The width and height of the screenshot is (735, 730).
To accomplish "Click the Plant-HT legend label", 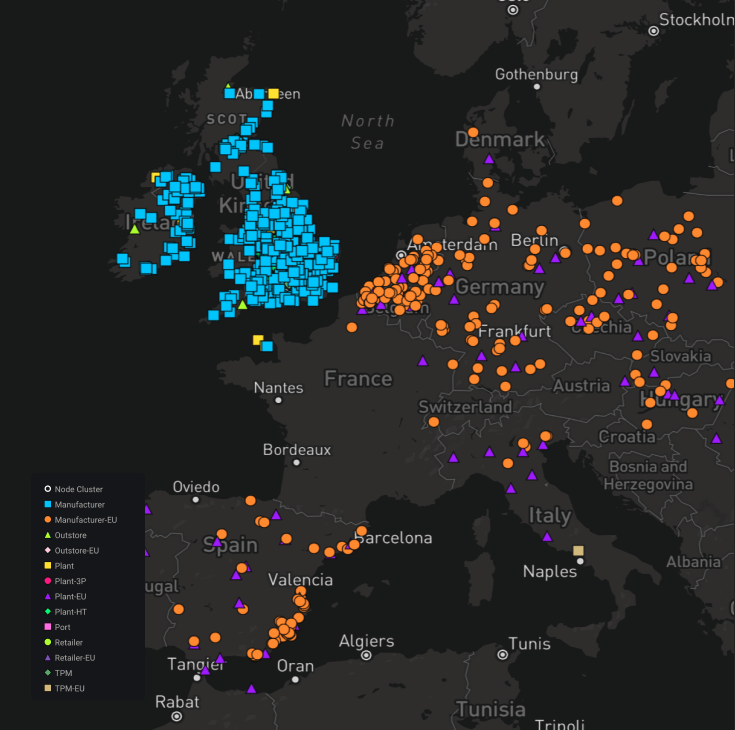I will tap(70, 611).
